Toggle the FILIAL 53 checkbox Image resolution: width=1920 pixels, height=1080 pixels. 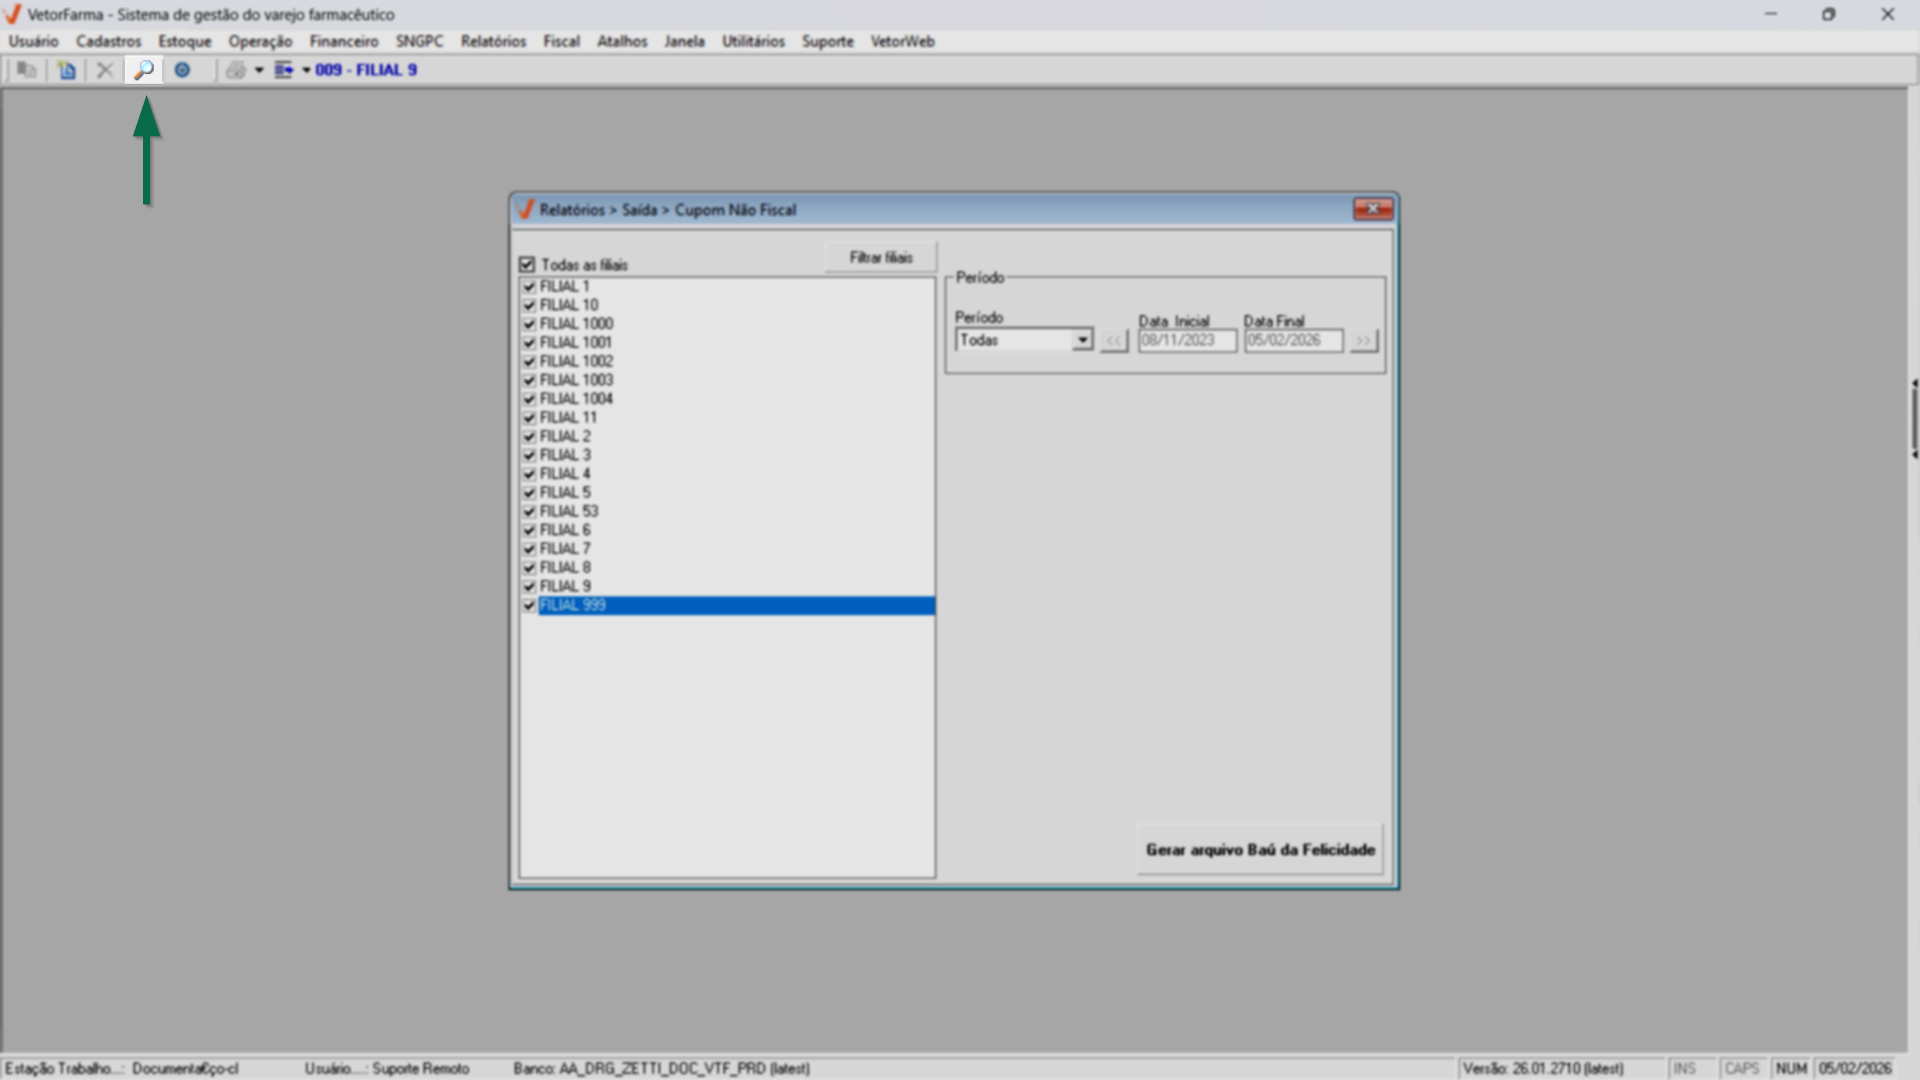pos(530,511)
